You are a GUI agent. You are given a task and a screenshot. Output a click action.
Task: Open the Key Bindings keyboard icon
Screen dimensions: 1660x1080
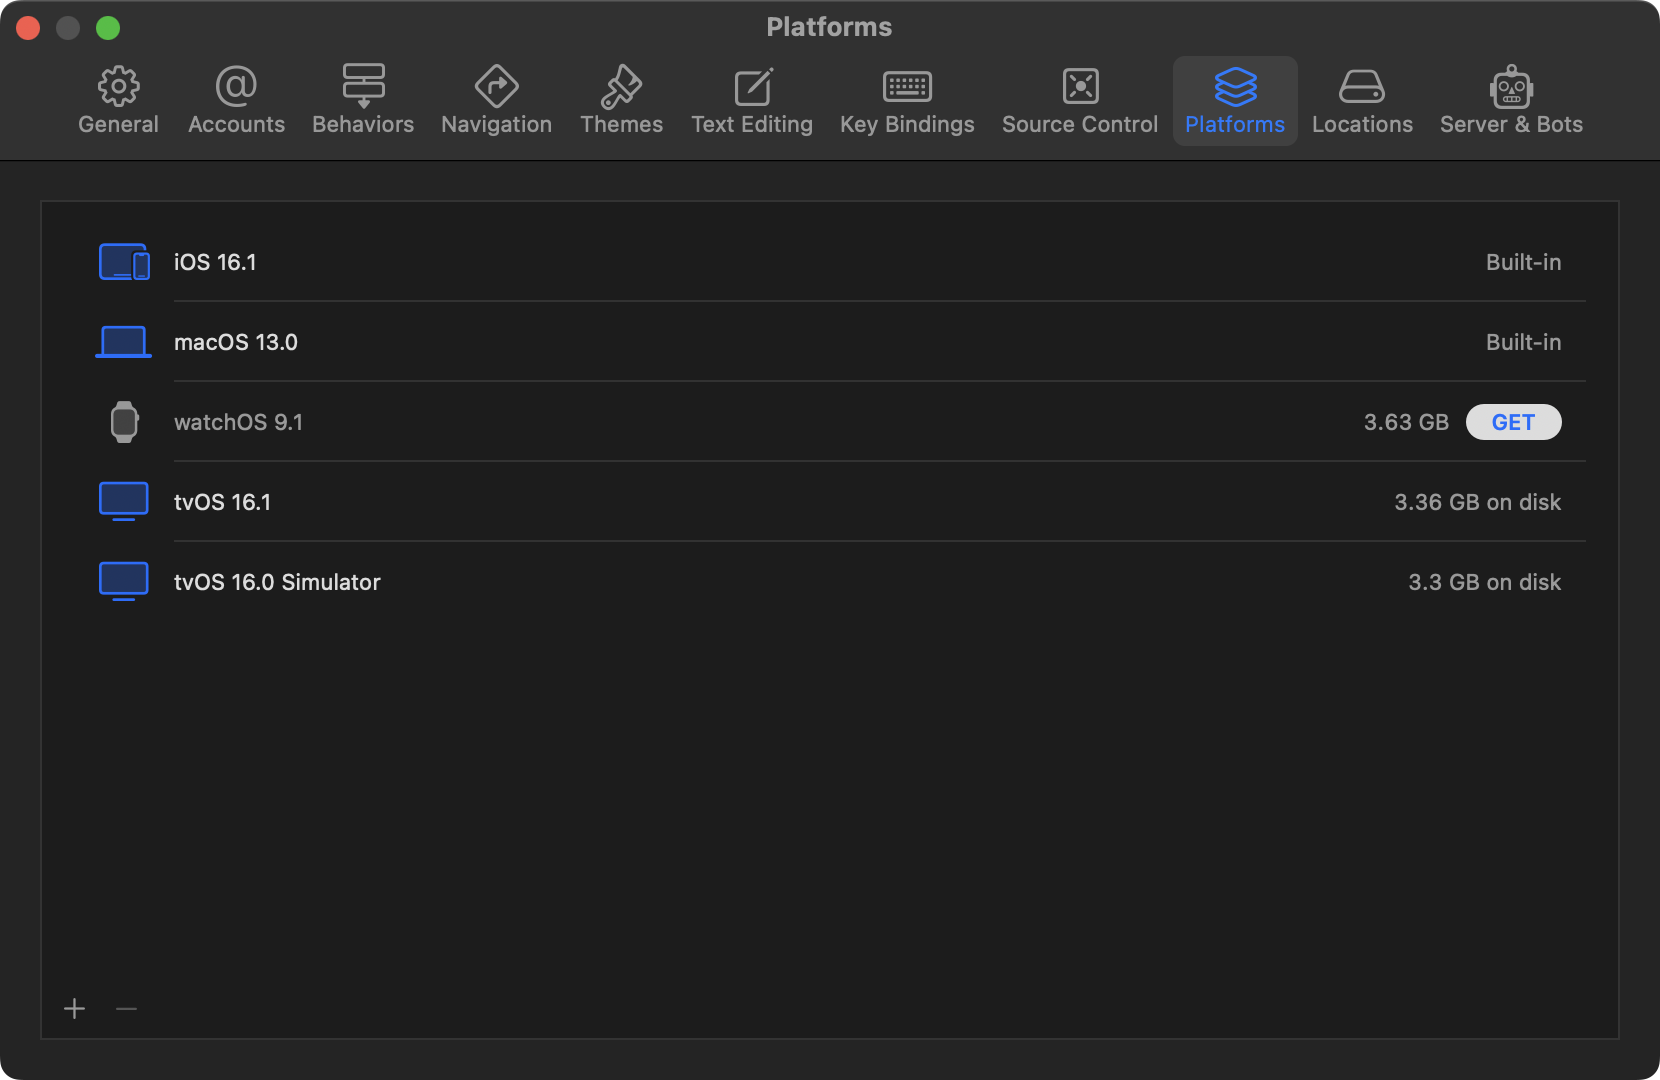[907, 86]
